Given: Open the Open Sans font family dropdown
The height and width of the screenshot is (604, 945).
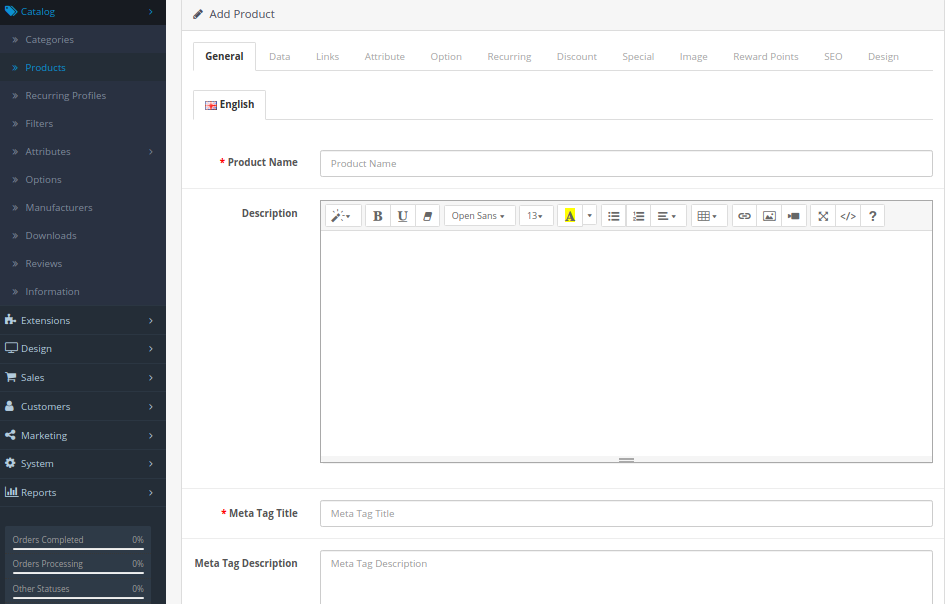Looking at the screenshot, I should tap(479, 215).
